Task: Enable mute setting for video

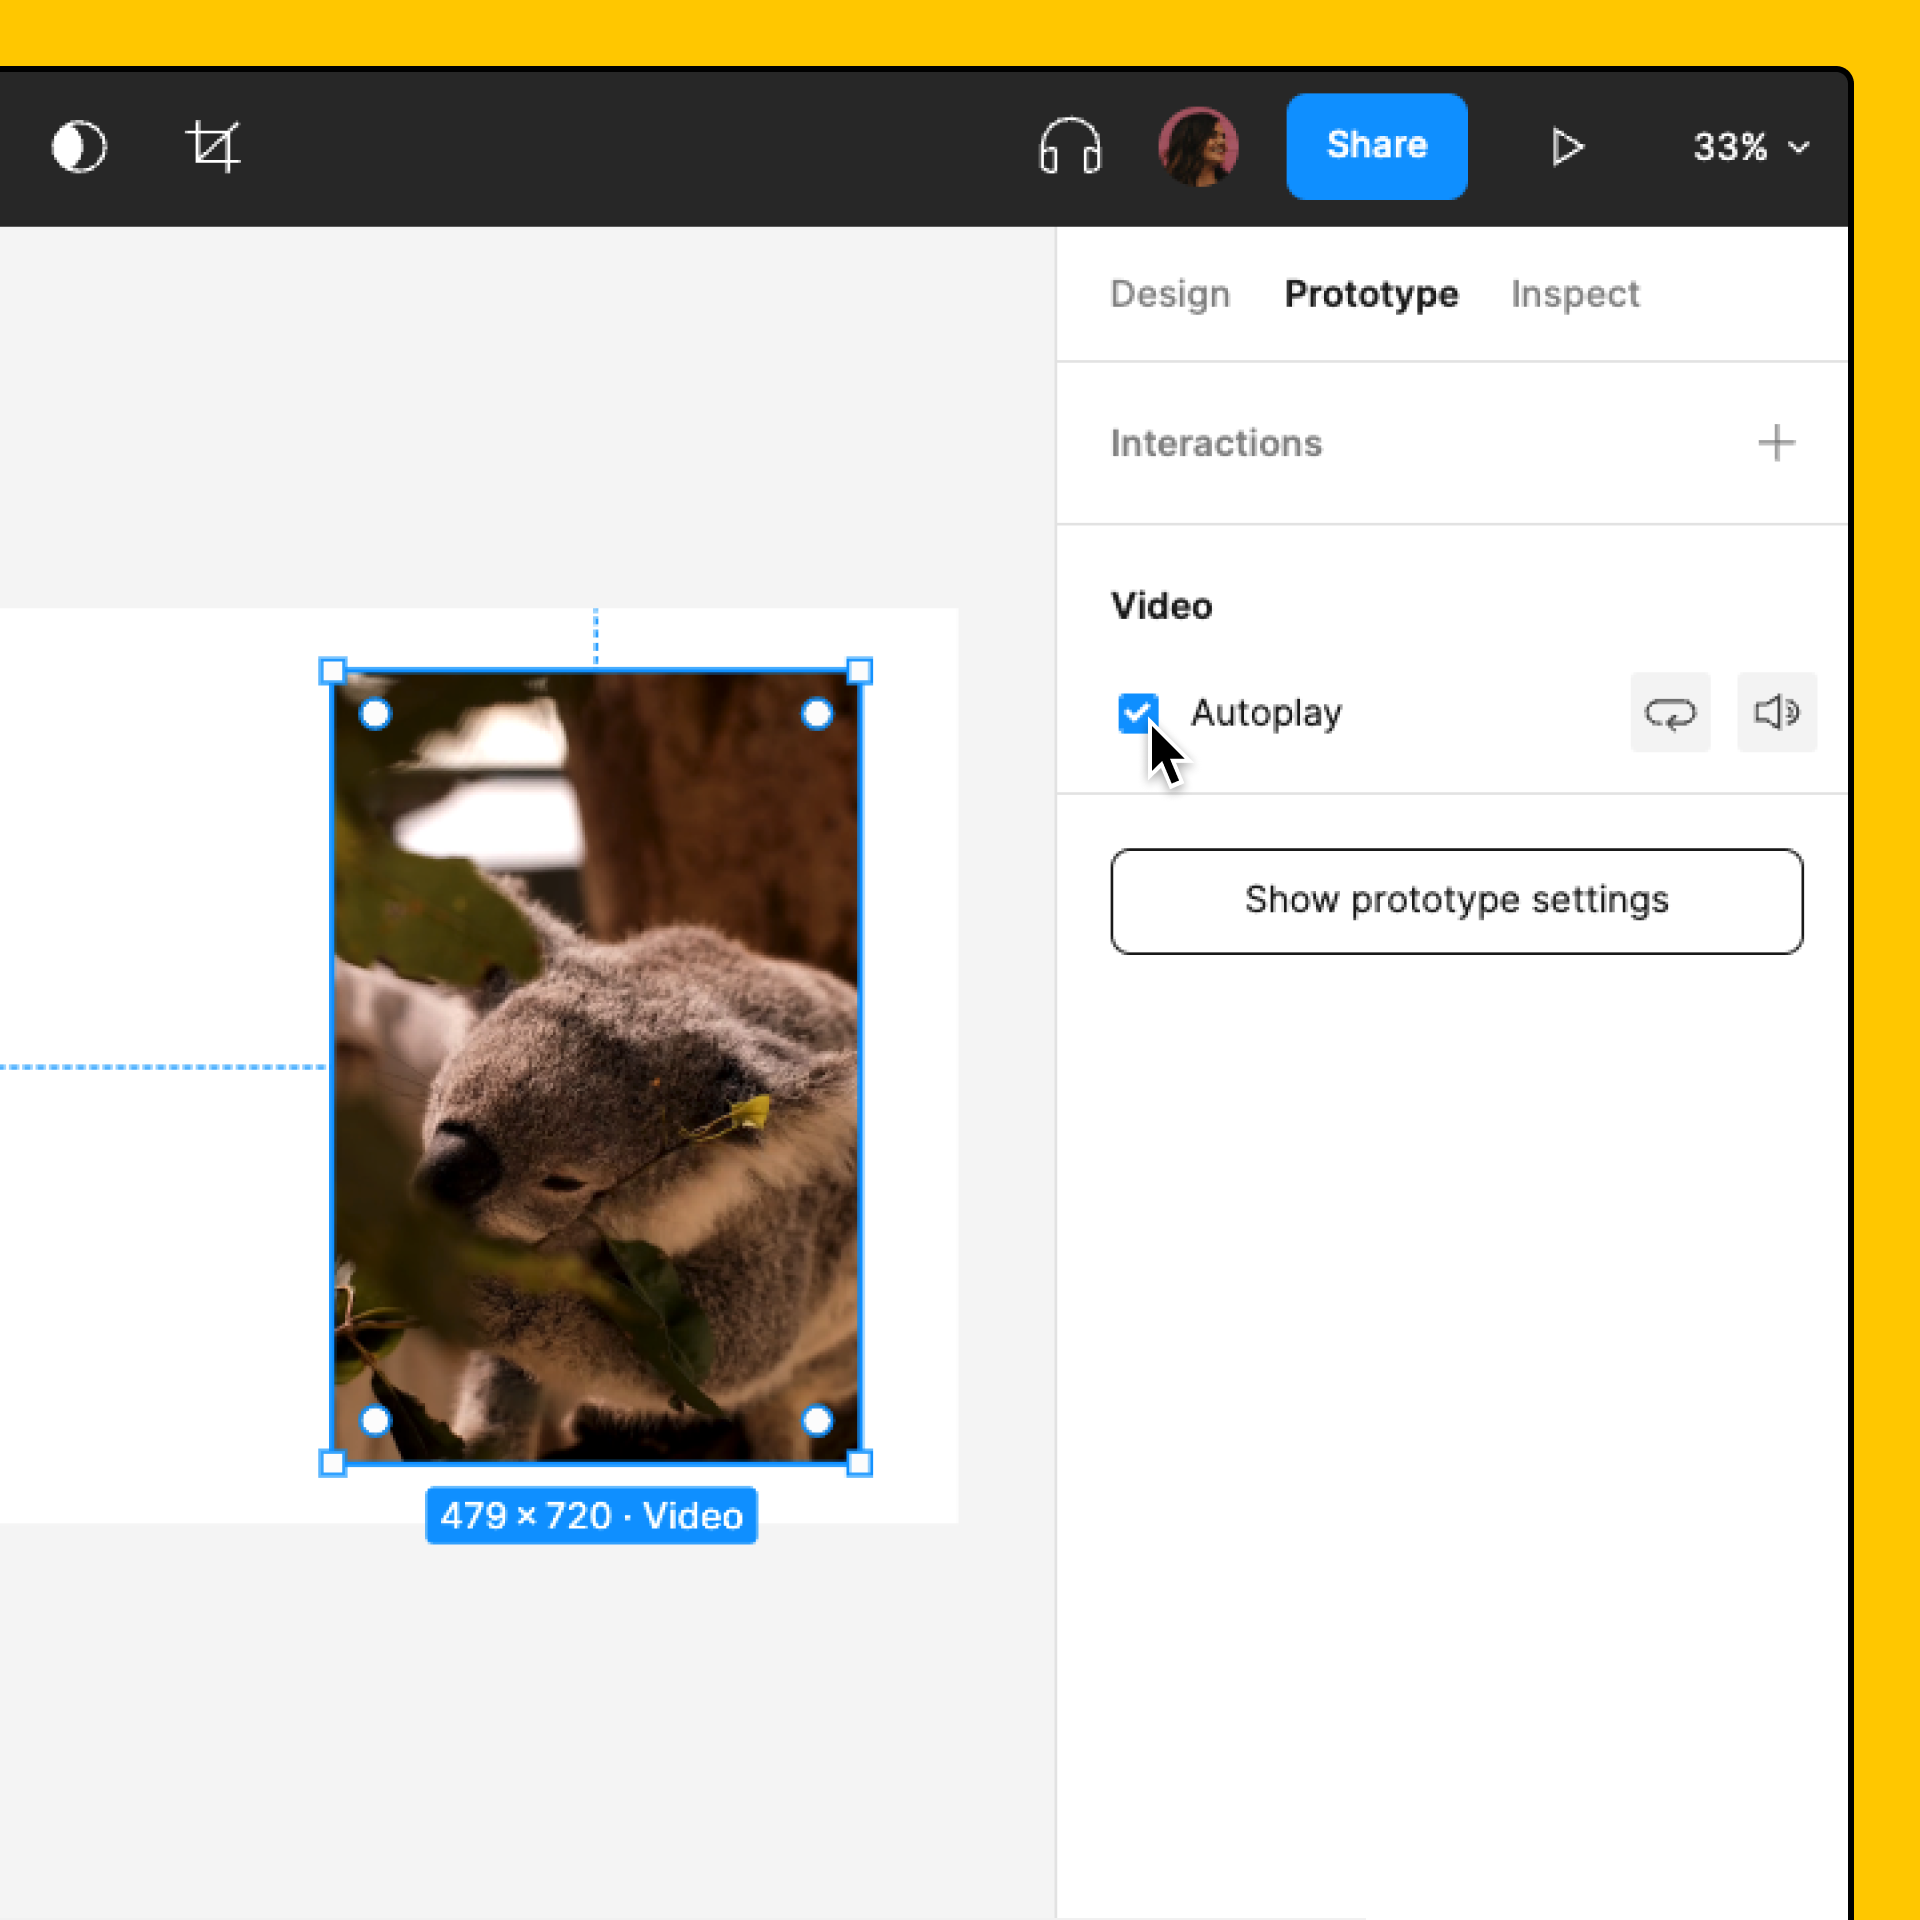Action: [x=1776, y=710]
